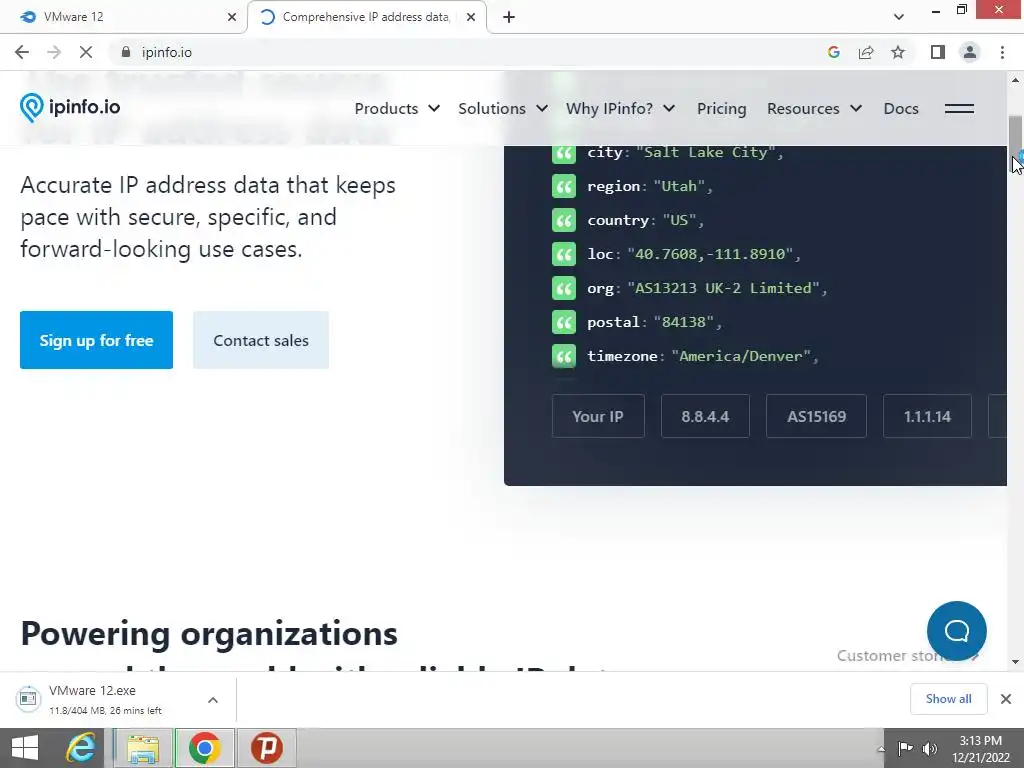This screenshot has height=768, width=1024.
Task: Open the red P app in taskbar
Action: 267,748
